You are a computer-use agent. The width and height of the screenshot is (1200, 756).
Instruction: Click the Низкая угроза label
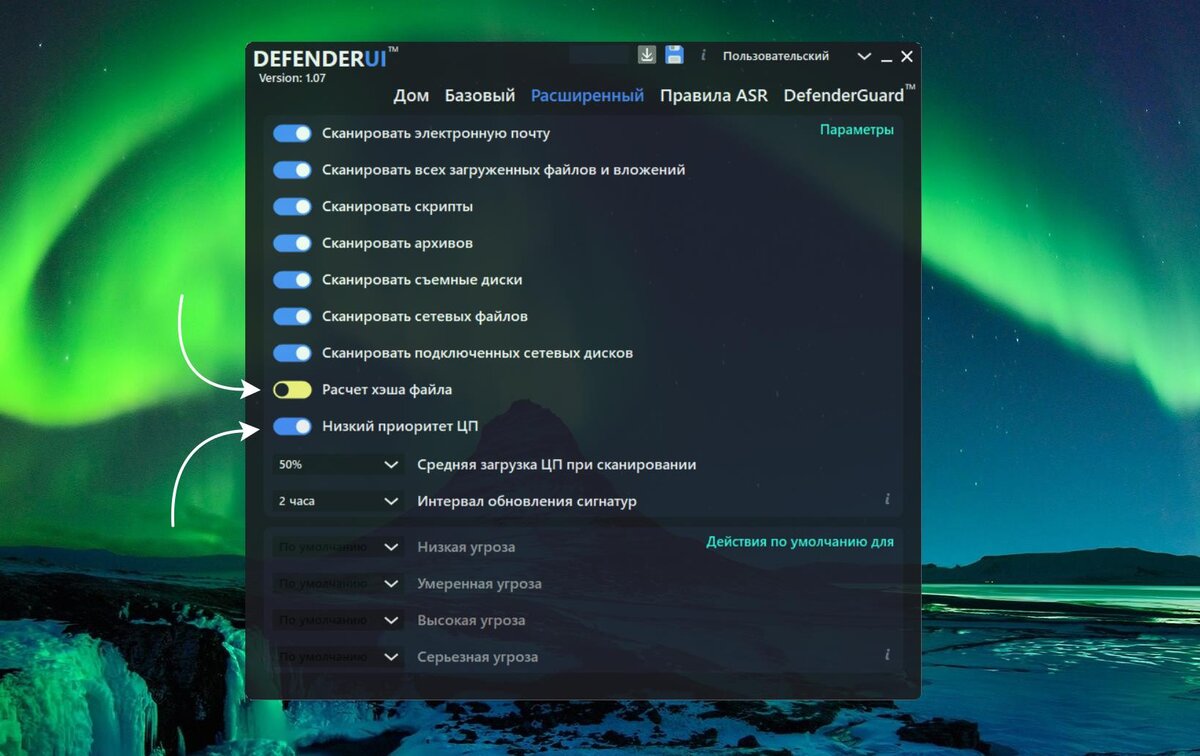pyautogui.click(x=466, y=547)
